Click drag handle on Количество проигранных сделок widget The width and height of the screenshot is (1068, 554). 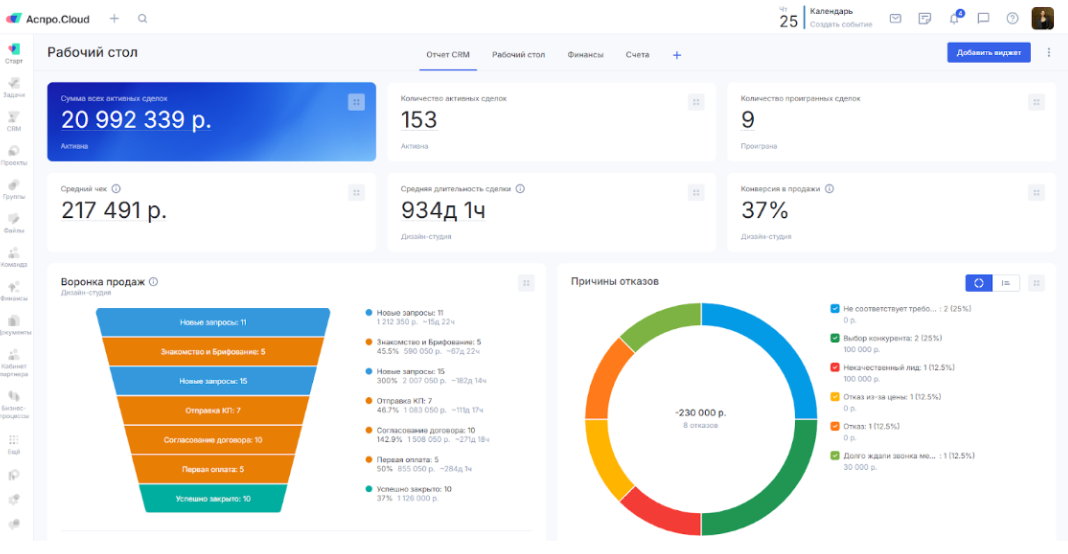(x=1036, y=102)
